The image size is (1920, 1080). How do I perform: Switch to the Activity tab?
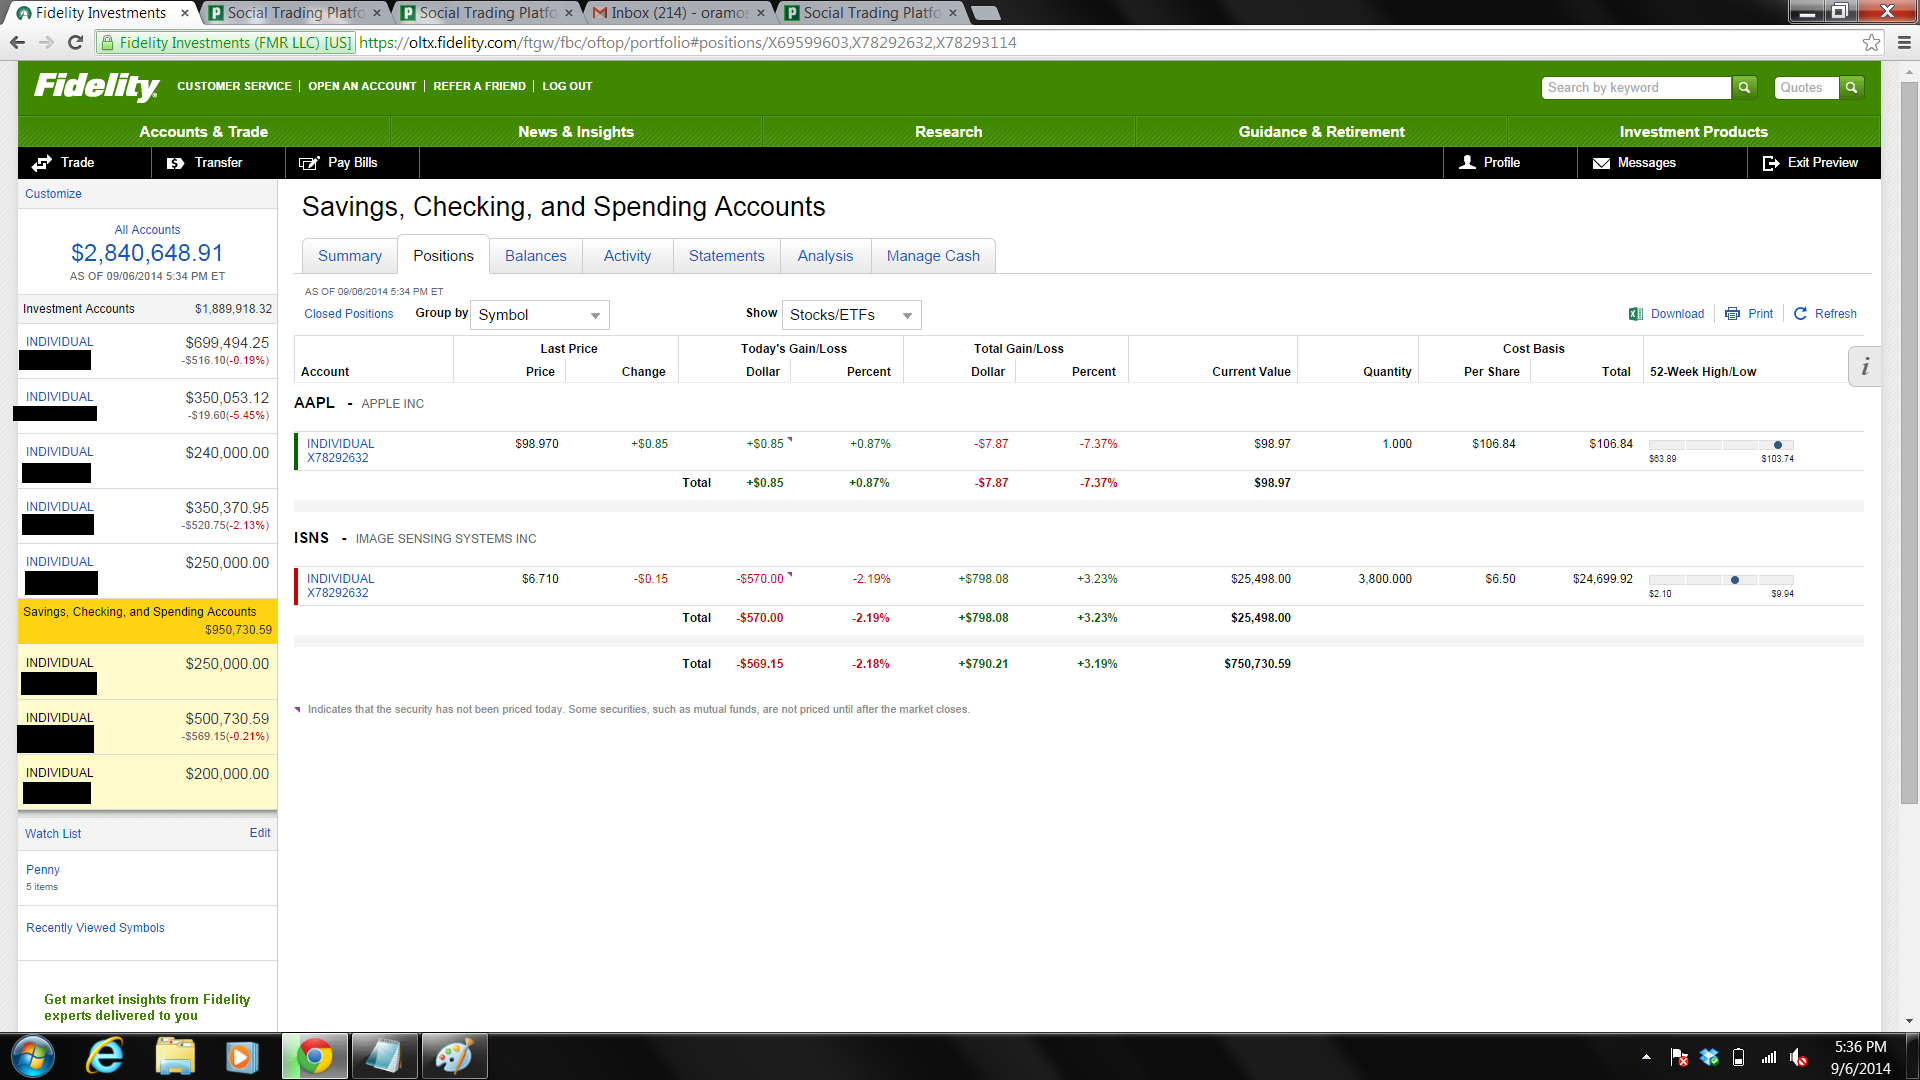coord(627,256)
